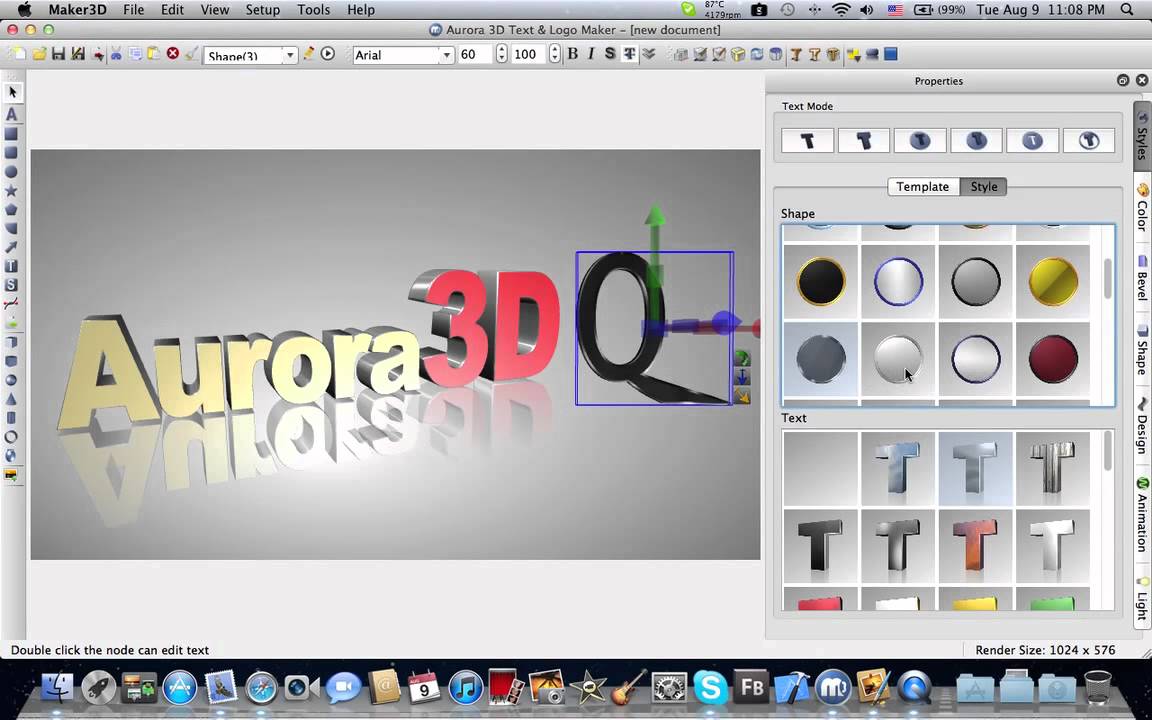Open the Arial font dropdown
This screenshot has width=1152, height=720.
(x=446, y=55)
